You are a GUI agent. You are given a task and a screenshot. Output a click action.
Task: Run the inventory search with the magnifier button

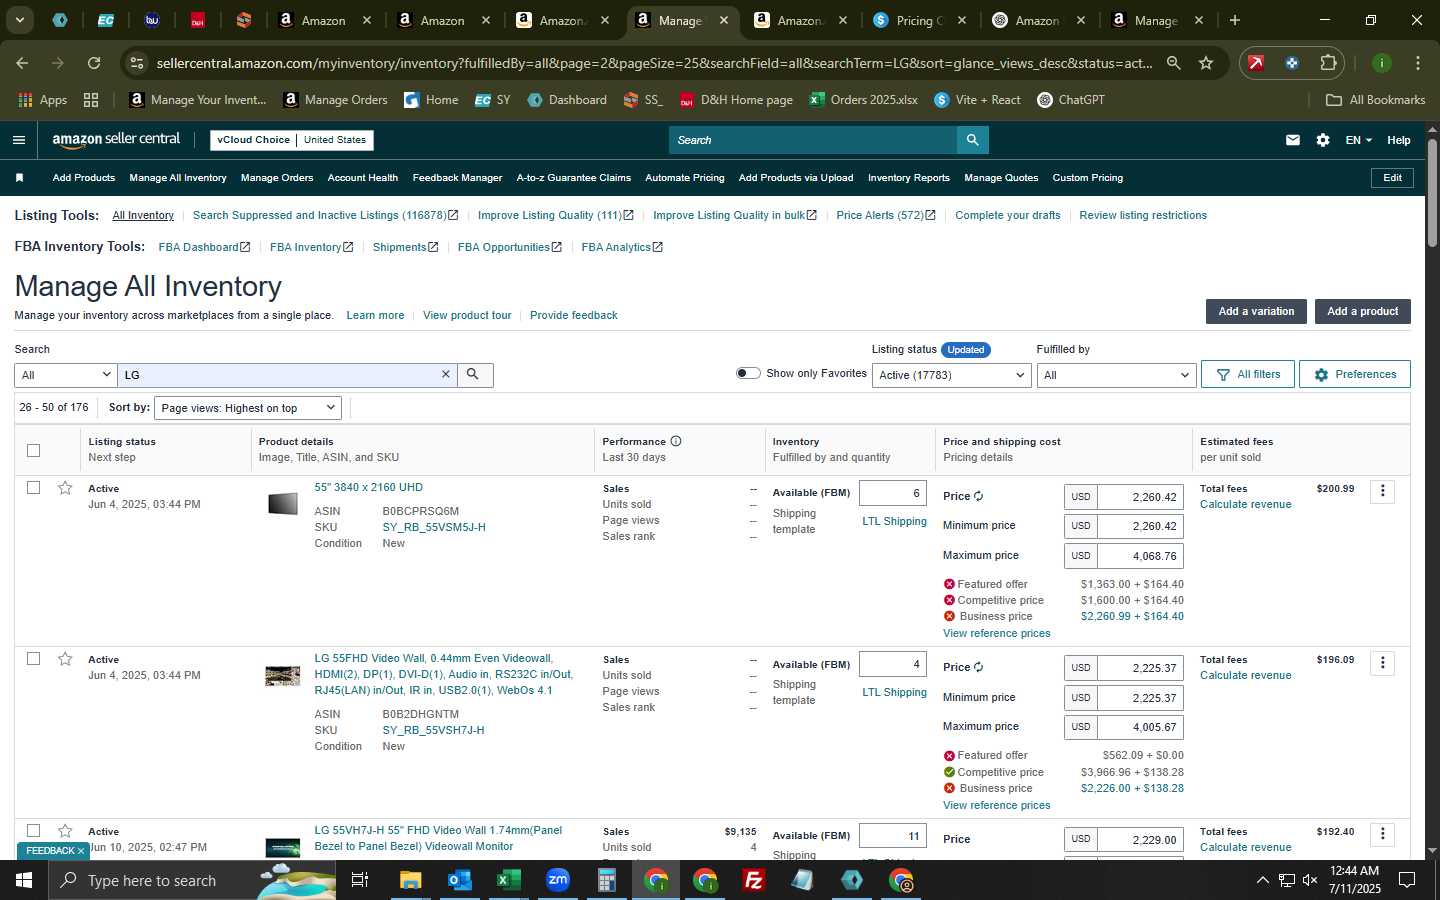[474, 374]
